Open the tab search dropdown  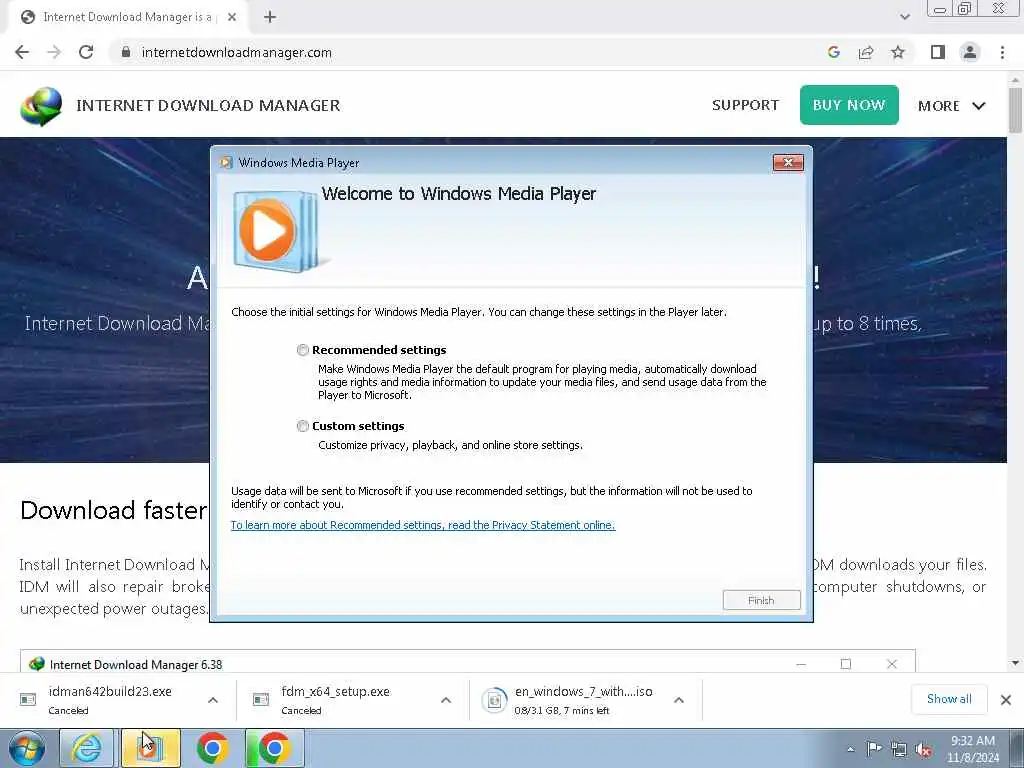tap(904, 17)
